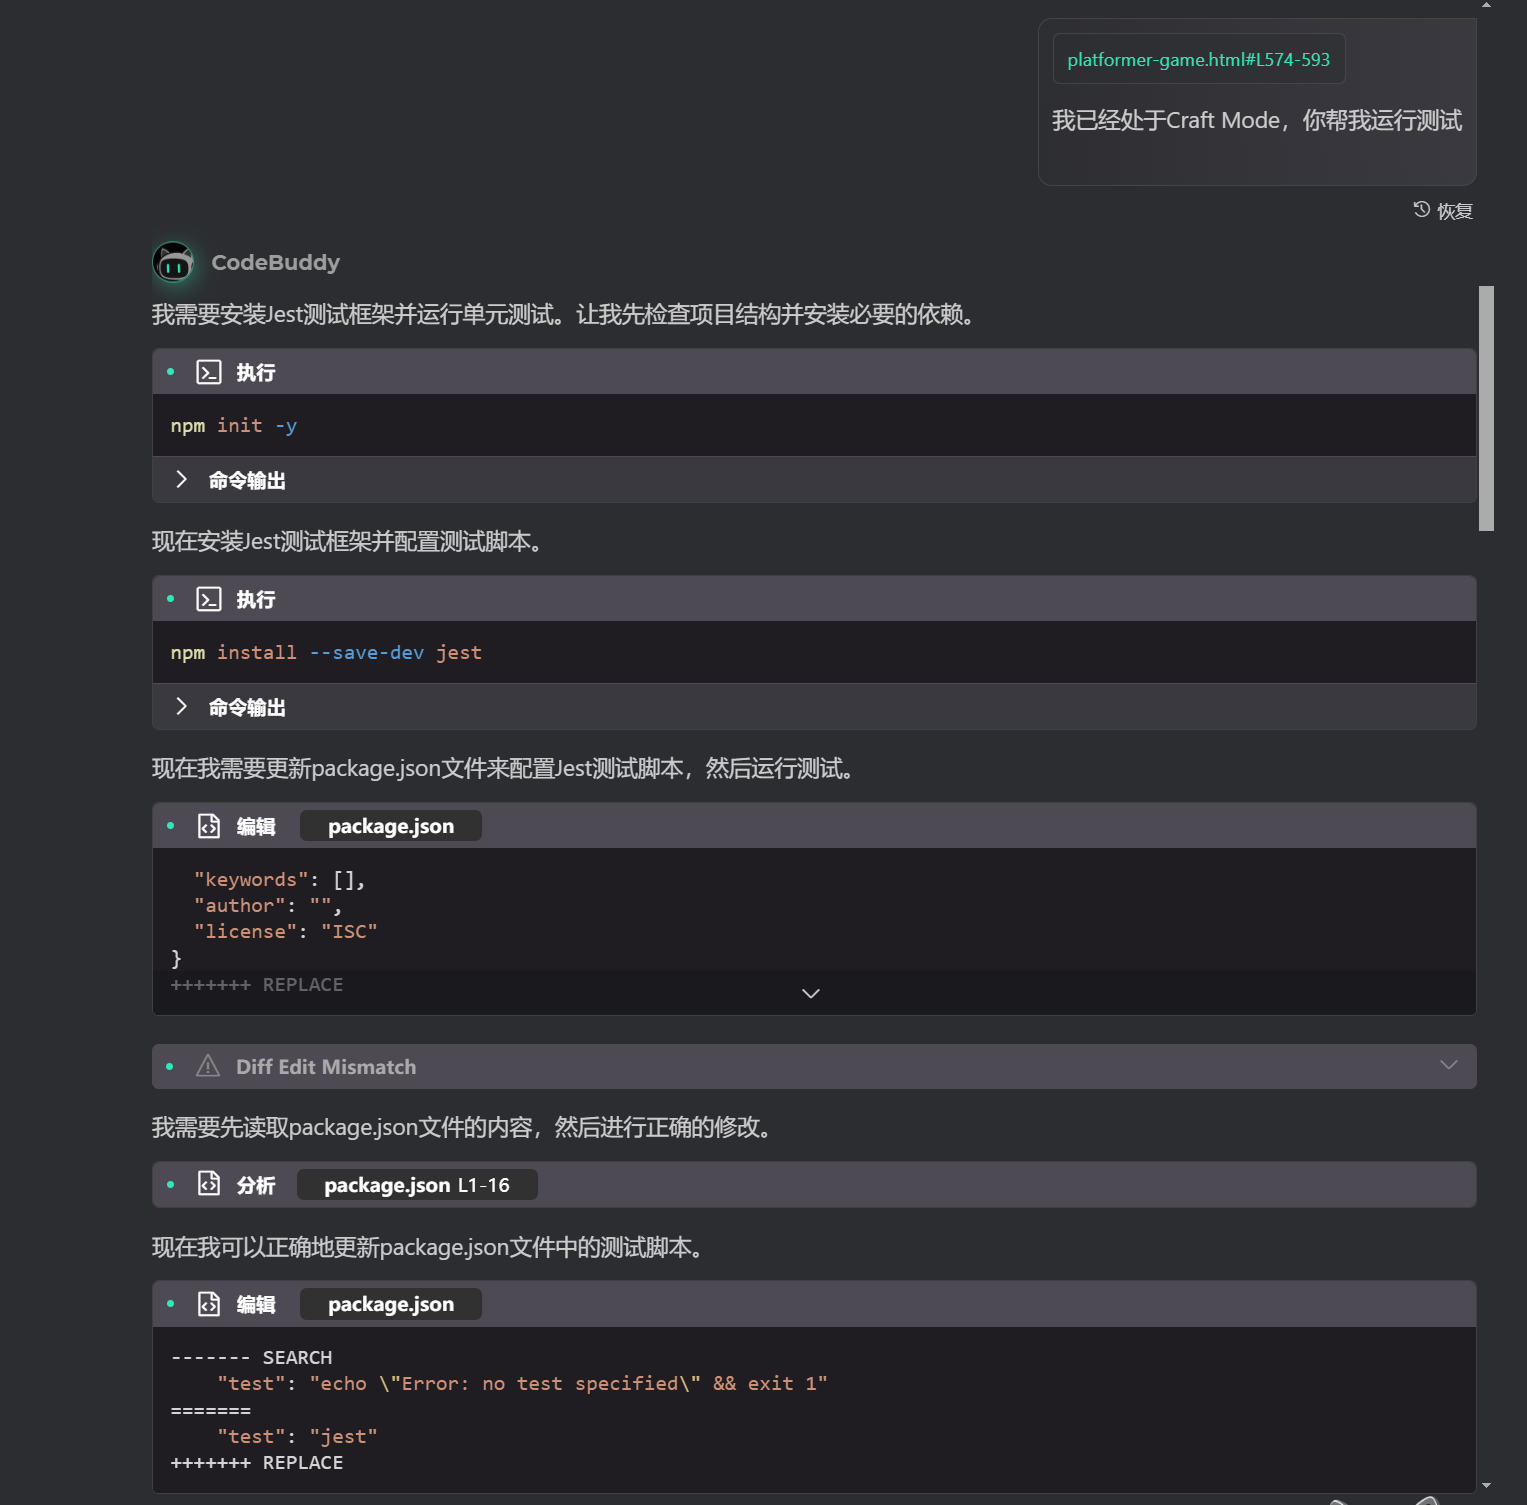Open package.json L1-16 analysis chip
1527x1505 pixels.
pos(416,1185)
